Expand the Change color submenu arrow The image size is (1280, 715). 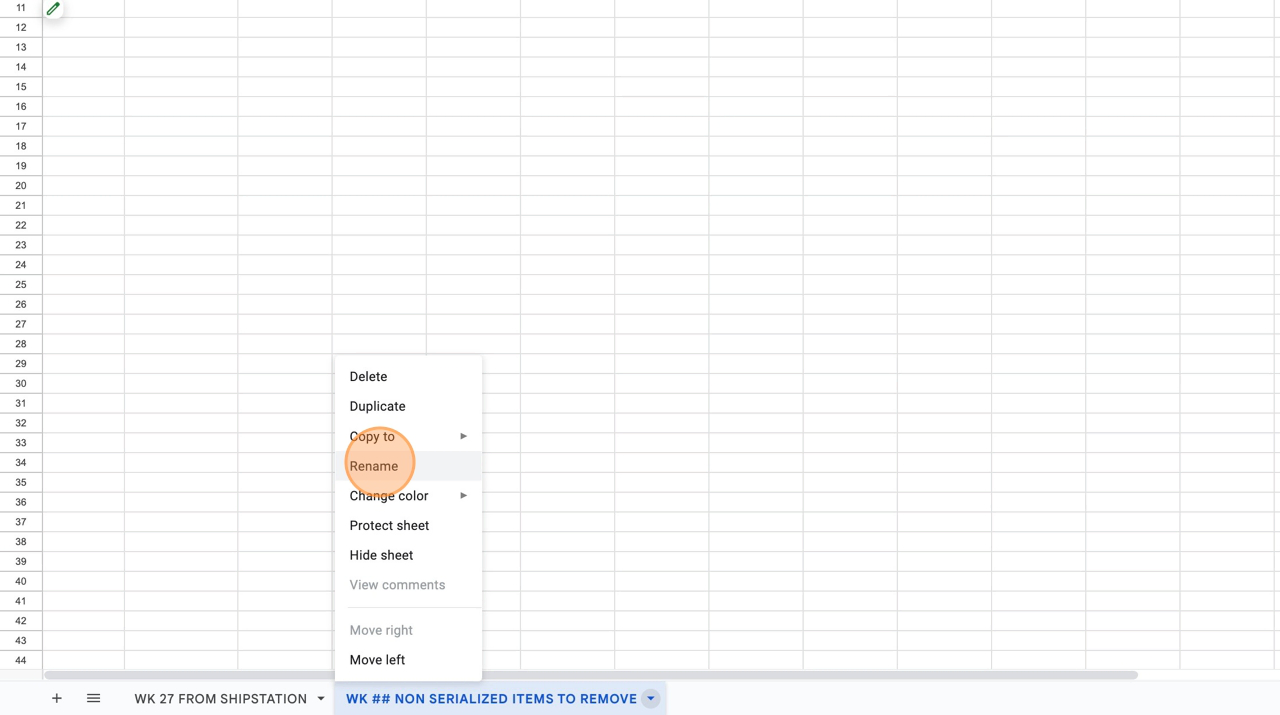pyautogui.click(x=463, y=496)
